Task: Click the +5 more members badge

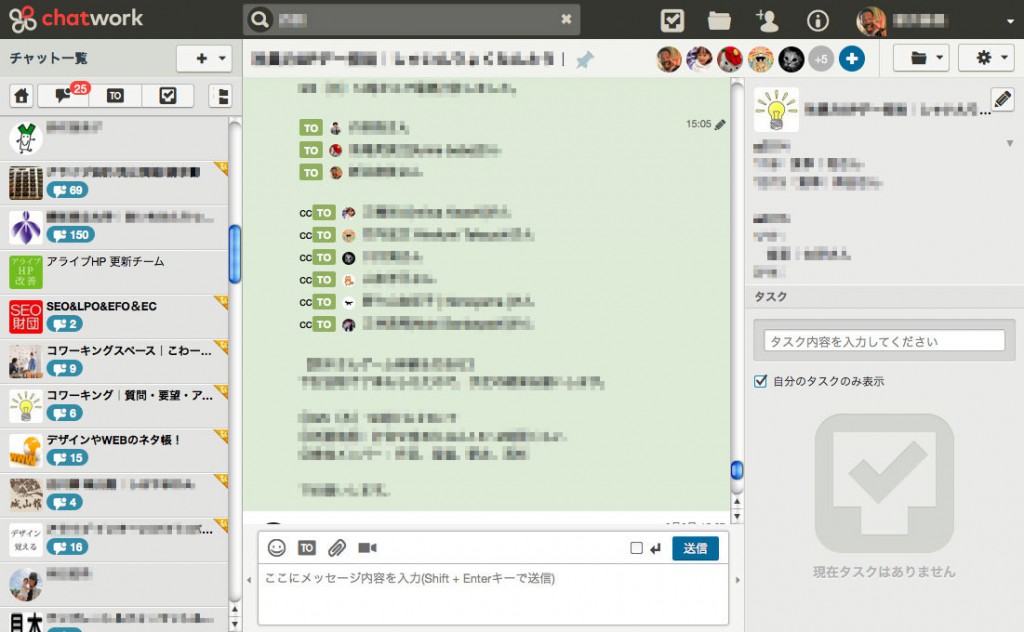Action: tap(821, 59)
